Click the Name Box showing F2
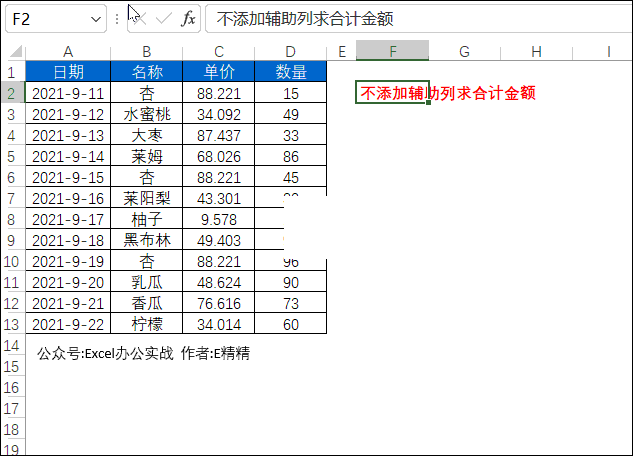Viewport: 633px width, 456px height. 56,19
